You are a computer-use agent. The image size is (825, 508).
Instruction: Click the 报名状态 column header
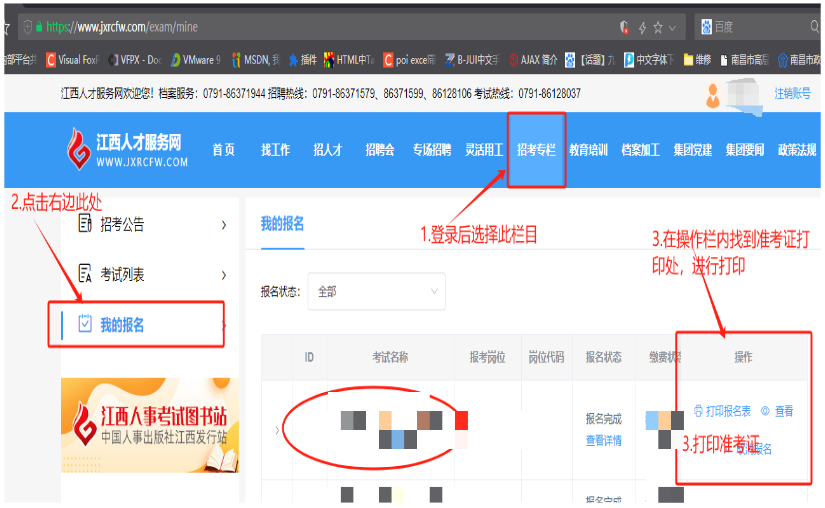pos(603,358)
